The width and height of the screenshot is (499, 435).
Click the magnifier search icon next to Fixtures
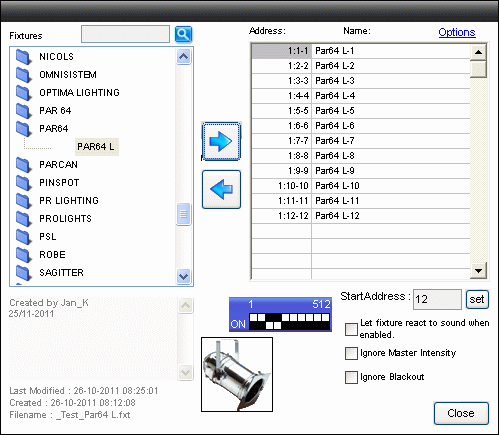[x=183, y=34]
